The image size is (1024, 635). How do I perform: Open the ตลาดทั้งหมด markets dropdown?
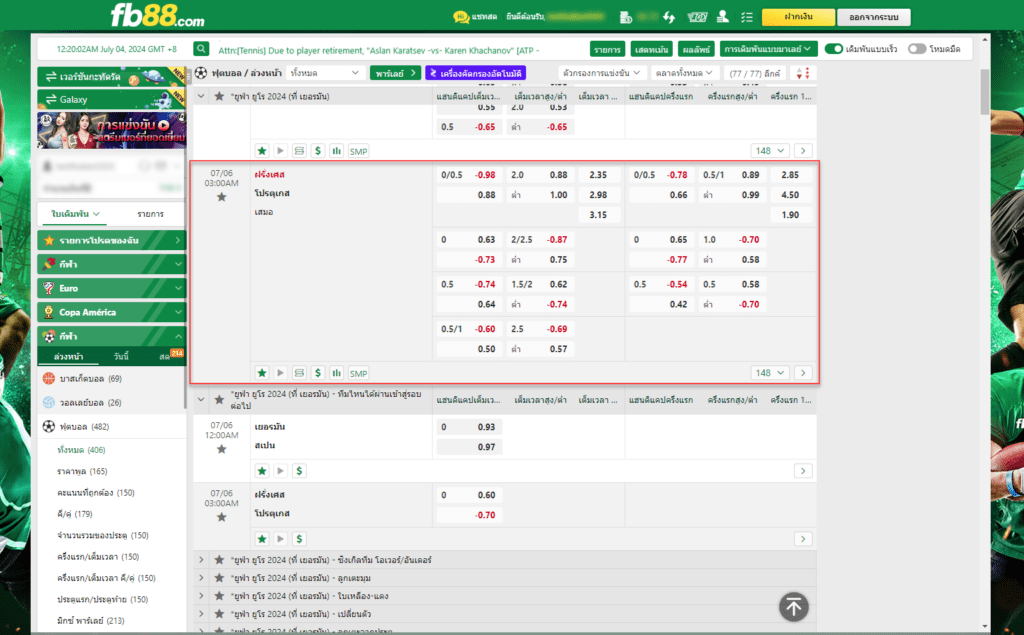[x=684, y=73]
